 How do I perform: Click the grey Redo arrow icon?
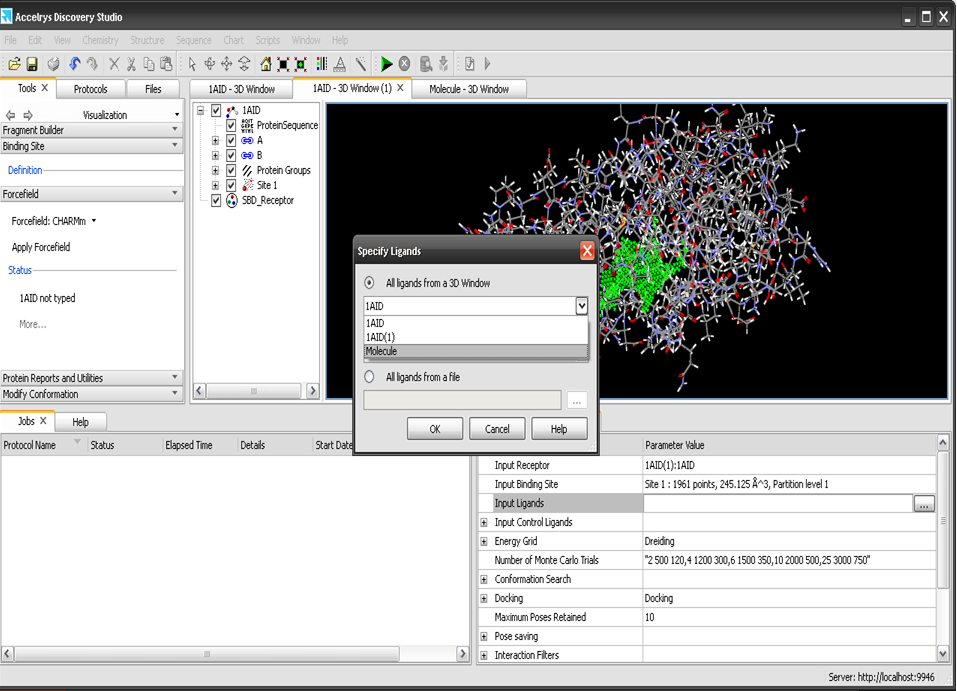pyautogui.click(x=92, y=64)
